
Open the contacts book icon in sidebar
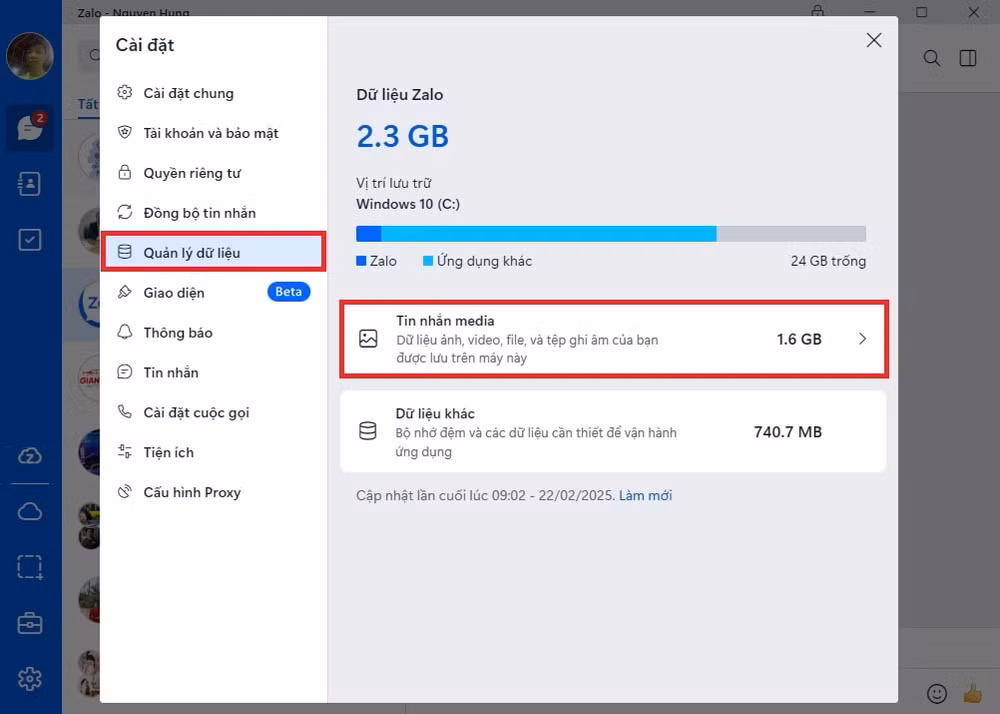[x=29, y=184]
